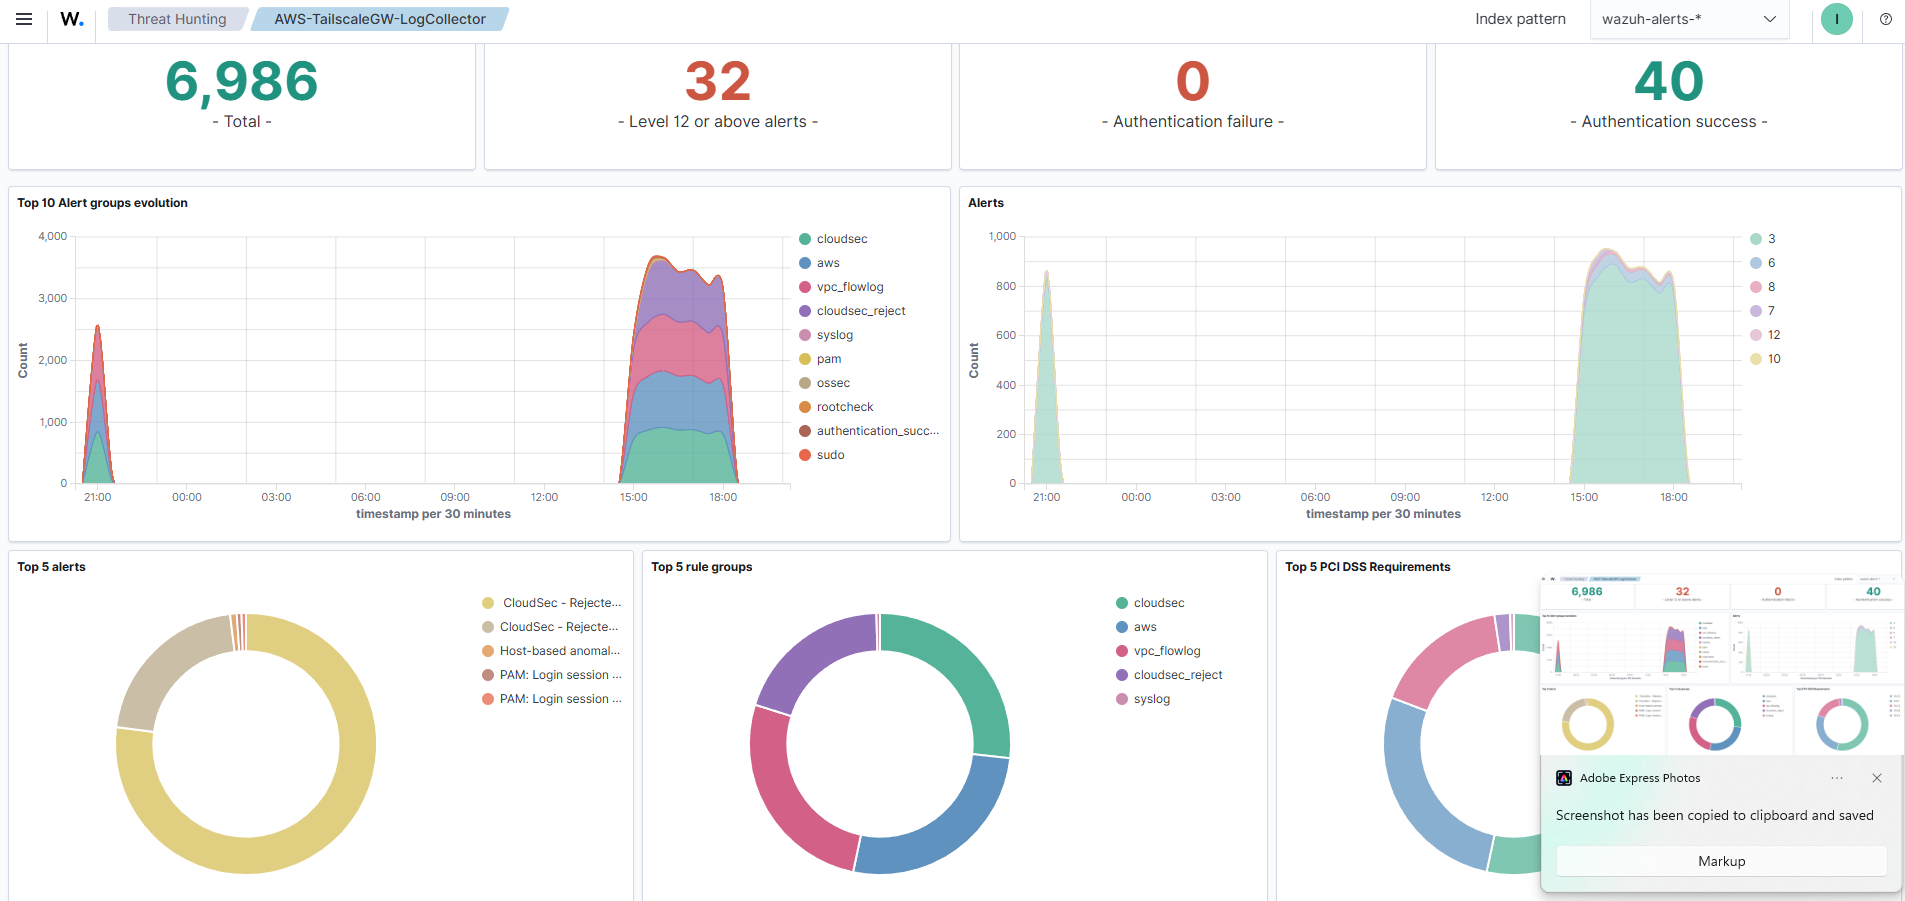The height and width of the screenshot is (901, 1905).
Task: Click the Wazuh home logo
Action: click(x=72, y=19)
